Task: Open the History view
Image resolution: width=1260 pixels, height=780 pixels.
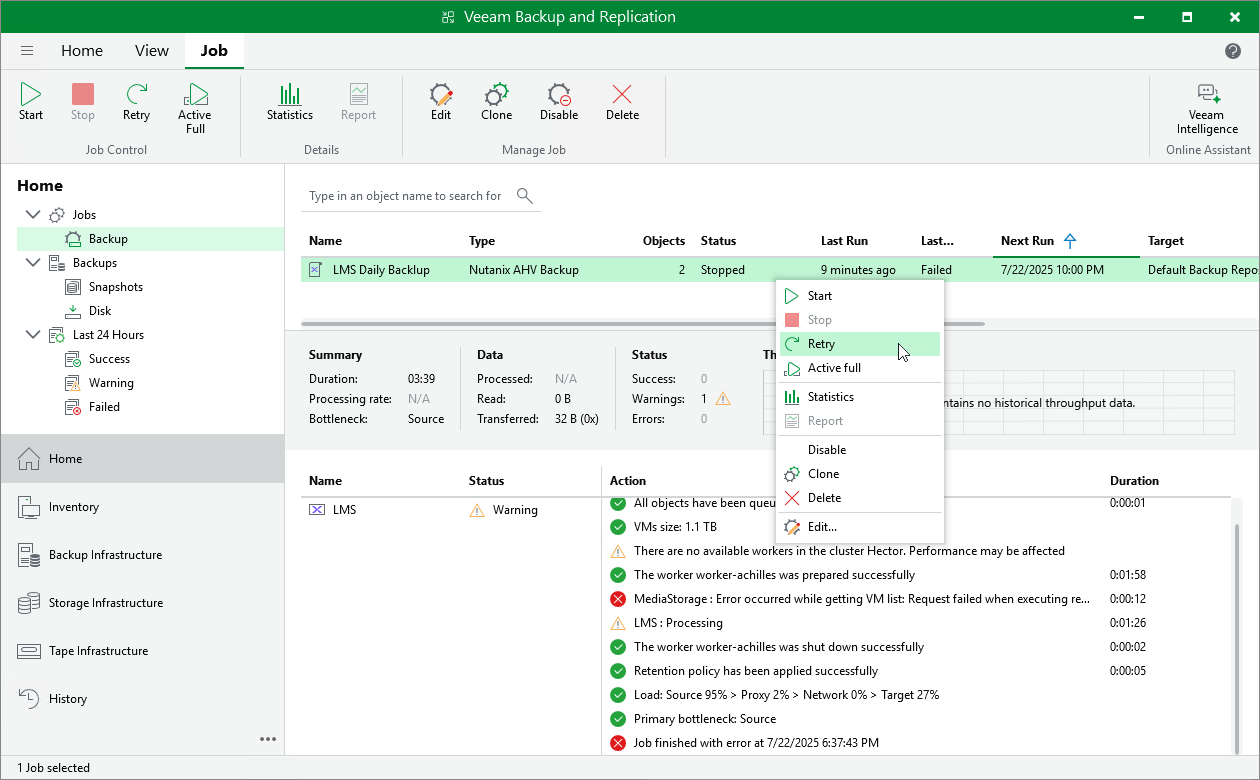Action: [x=142, y=699]
